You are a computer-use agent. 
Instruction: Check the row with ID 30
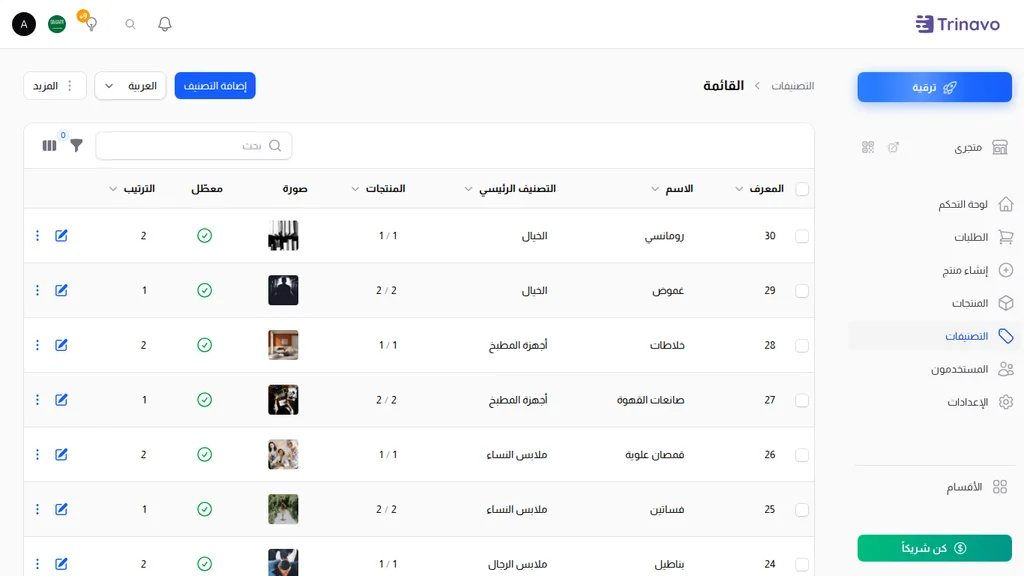pyautogui.click(x=802, y=236)
